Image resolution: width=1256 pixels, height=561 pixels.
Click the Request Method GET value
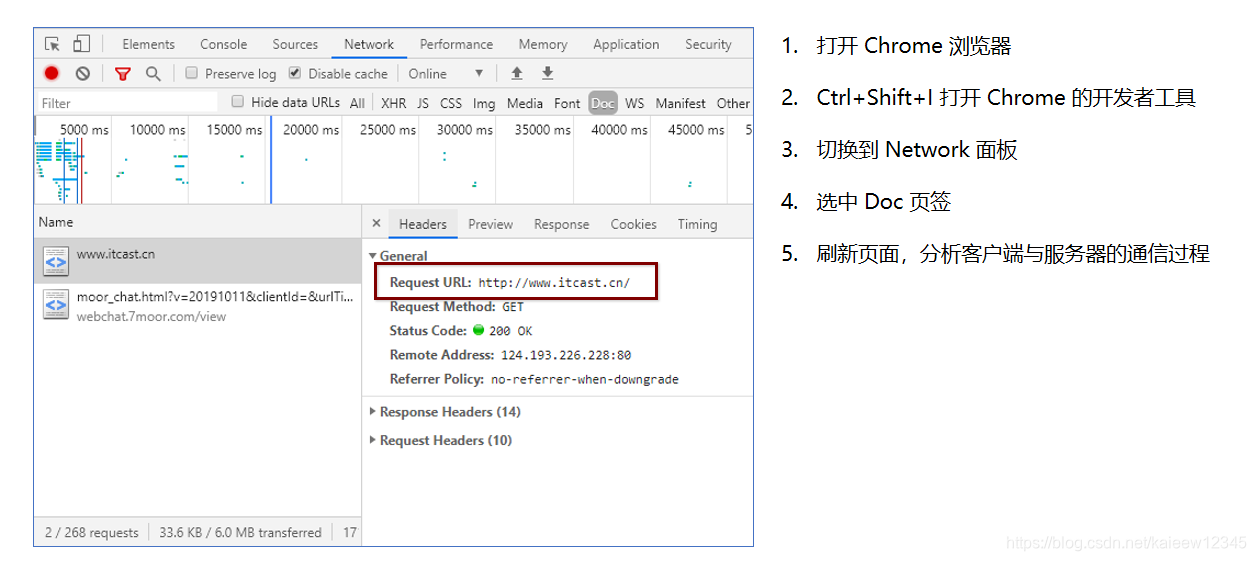(513, 307)
